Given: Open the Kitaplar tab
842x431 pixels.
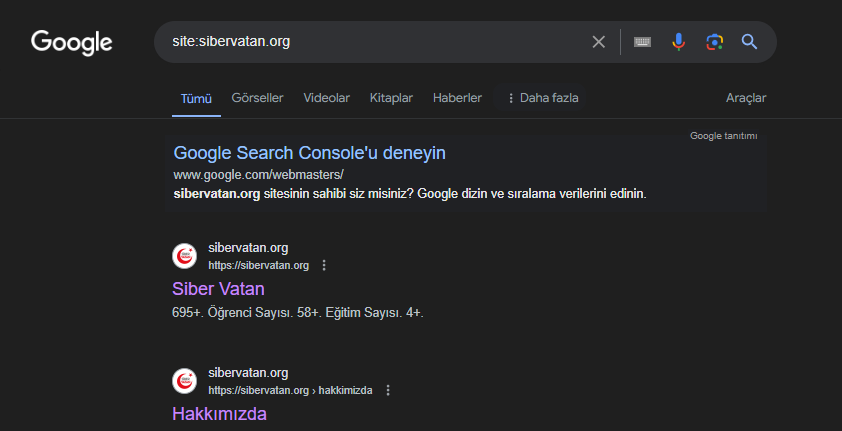Looking at the screenshot, I should pyautogui.click(x=391, y=98).
